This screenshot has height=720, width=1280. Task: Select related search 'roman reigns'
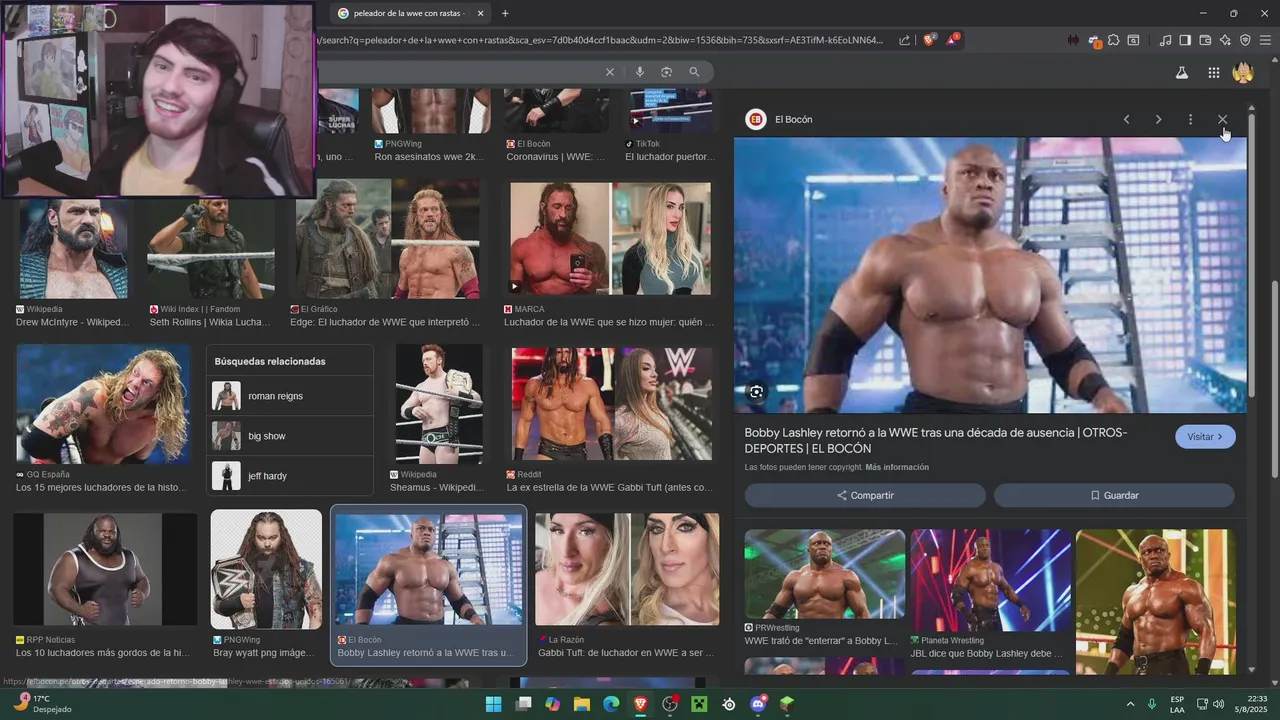[x=290, y=396]
